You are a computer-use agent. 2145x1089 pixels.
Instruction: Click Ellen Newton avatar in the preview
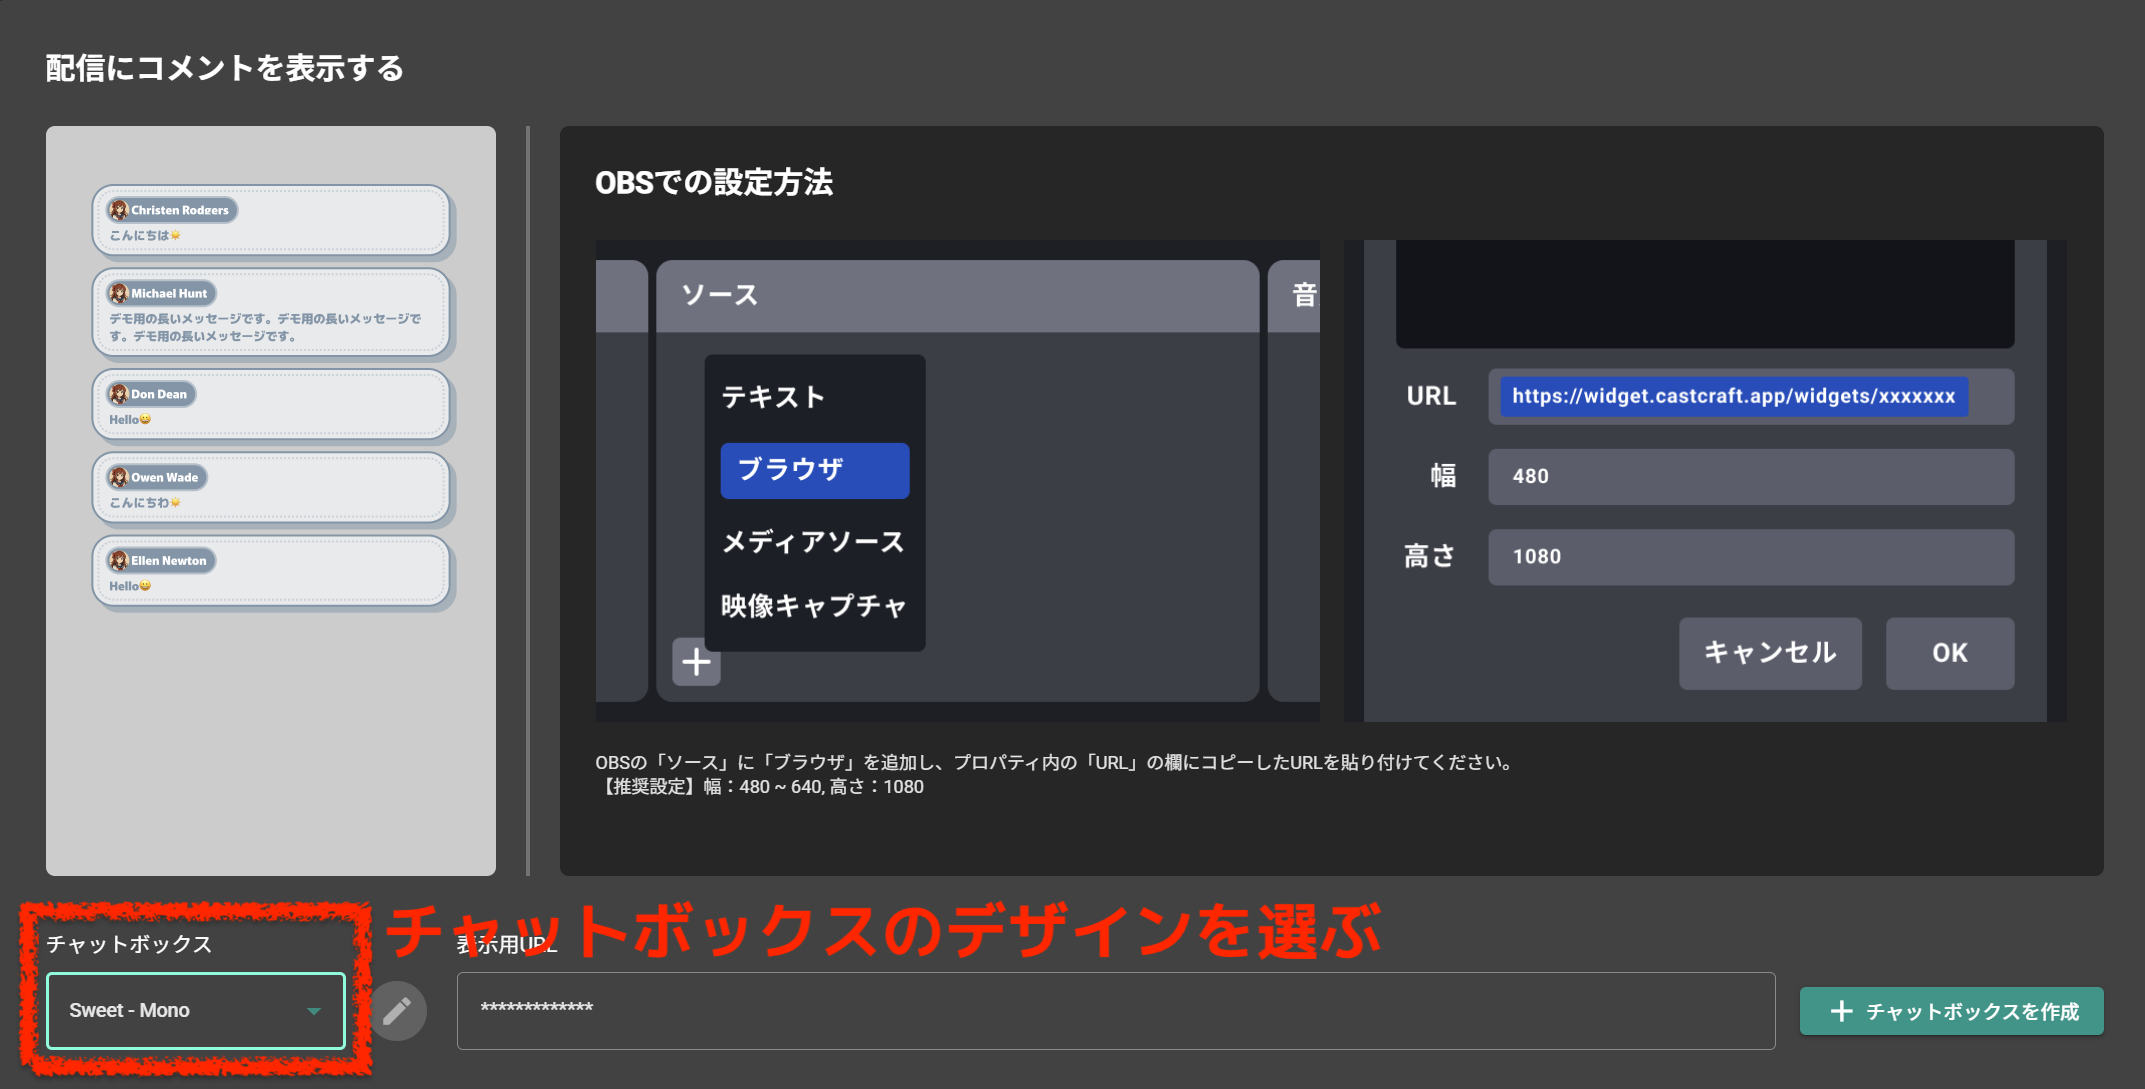pos(119,560)
